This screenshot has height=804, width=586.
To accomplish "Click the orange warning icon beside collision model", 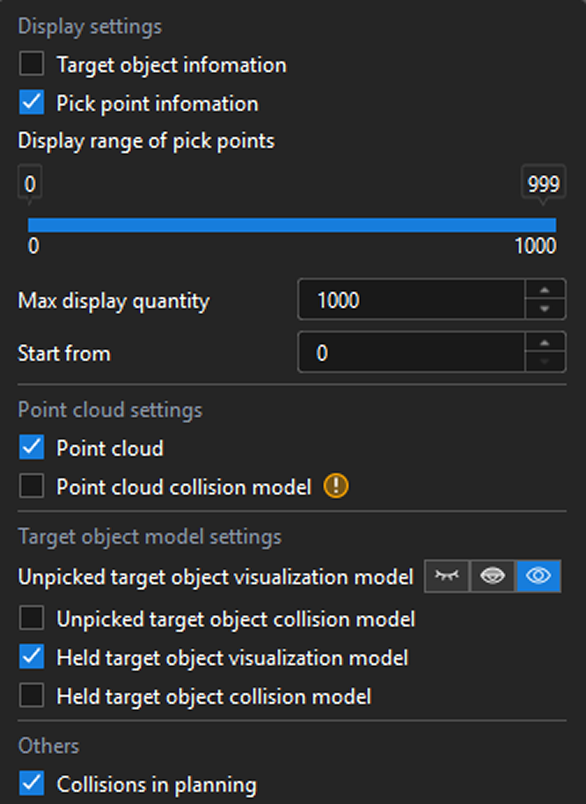I will pos(336,486).
